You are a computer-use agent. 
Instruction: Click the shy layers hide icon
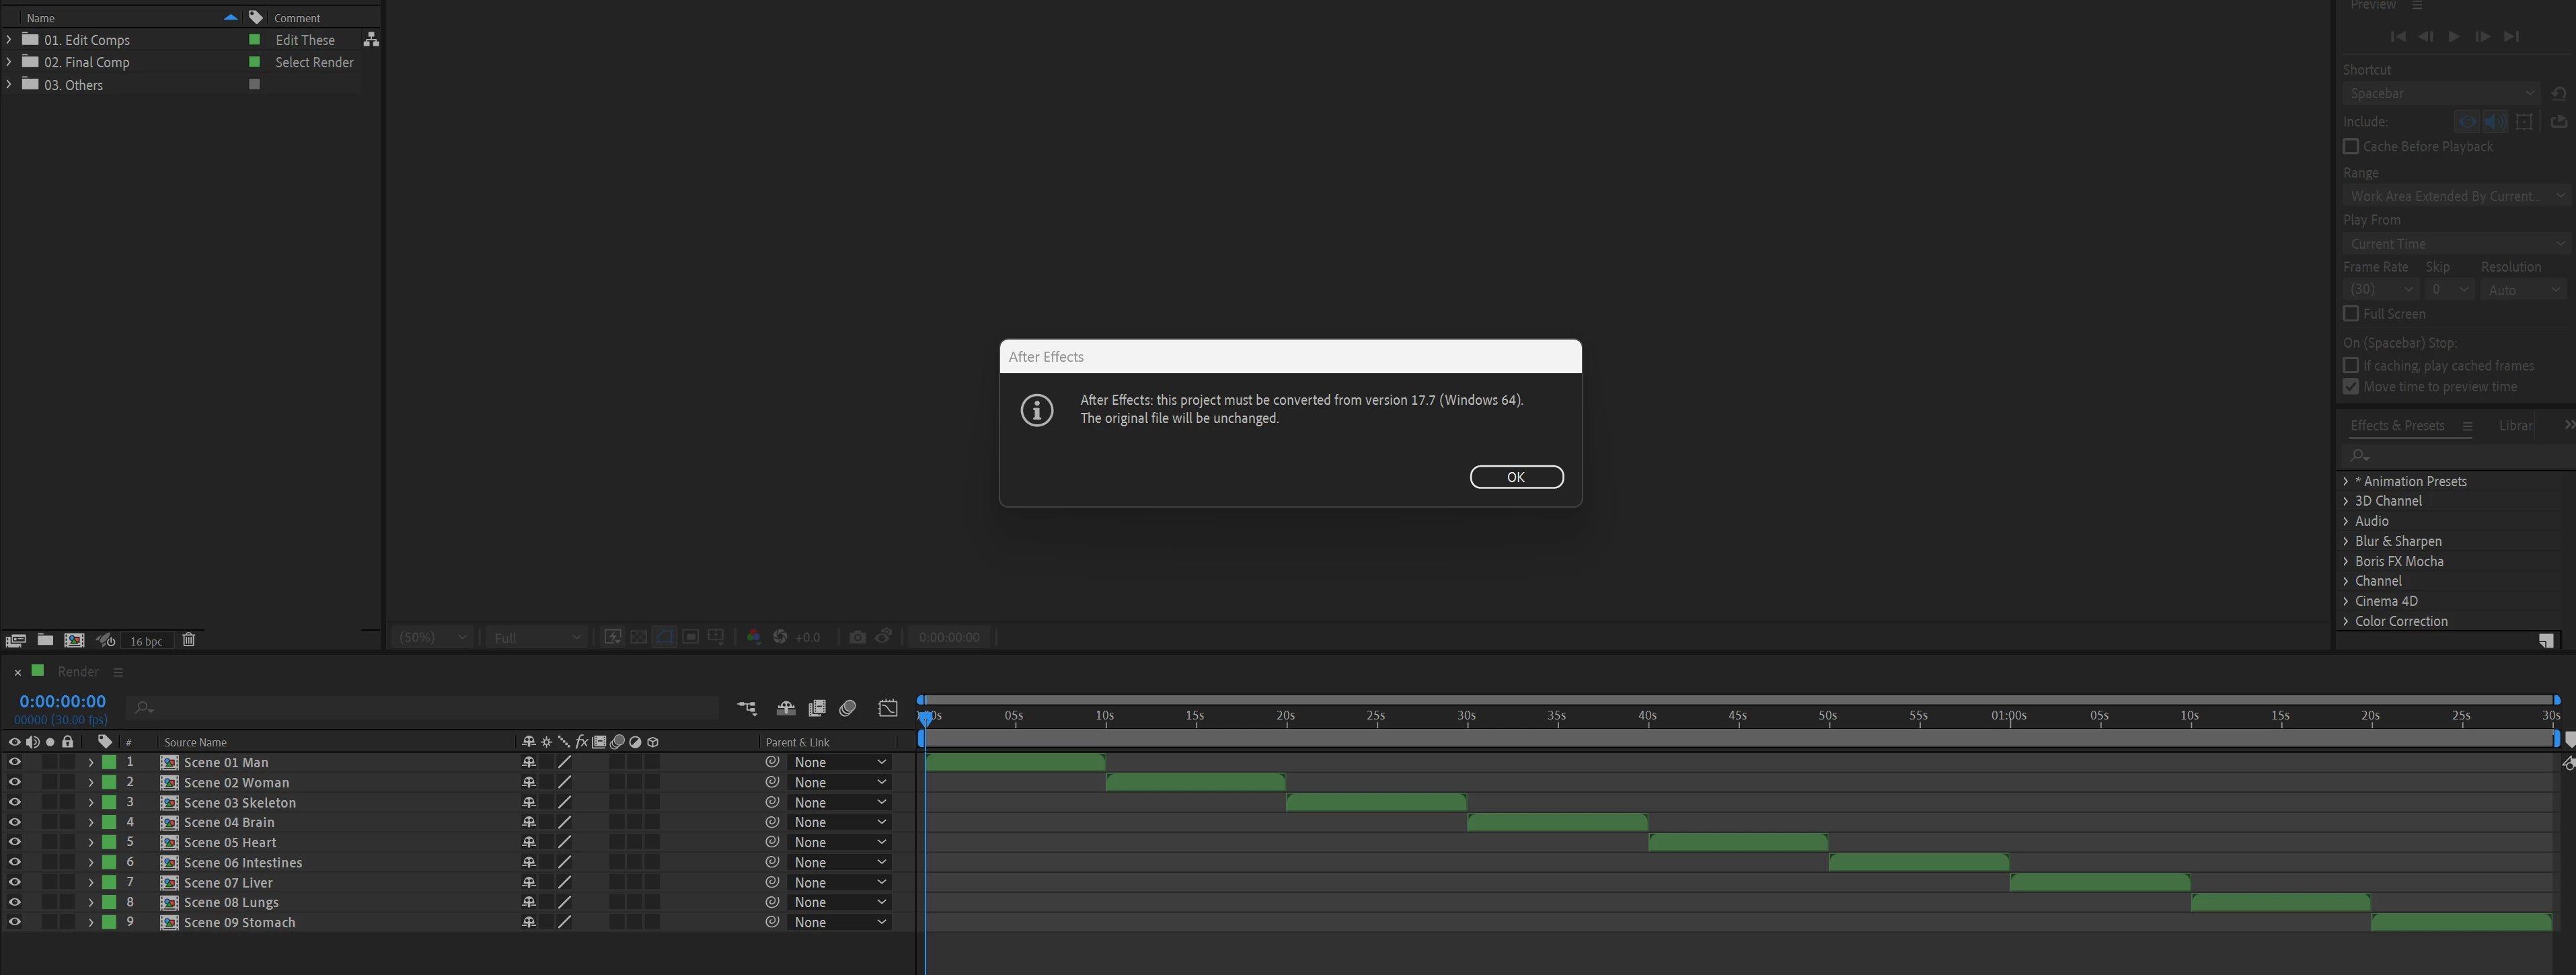786,708
